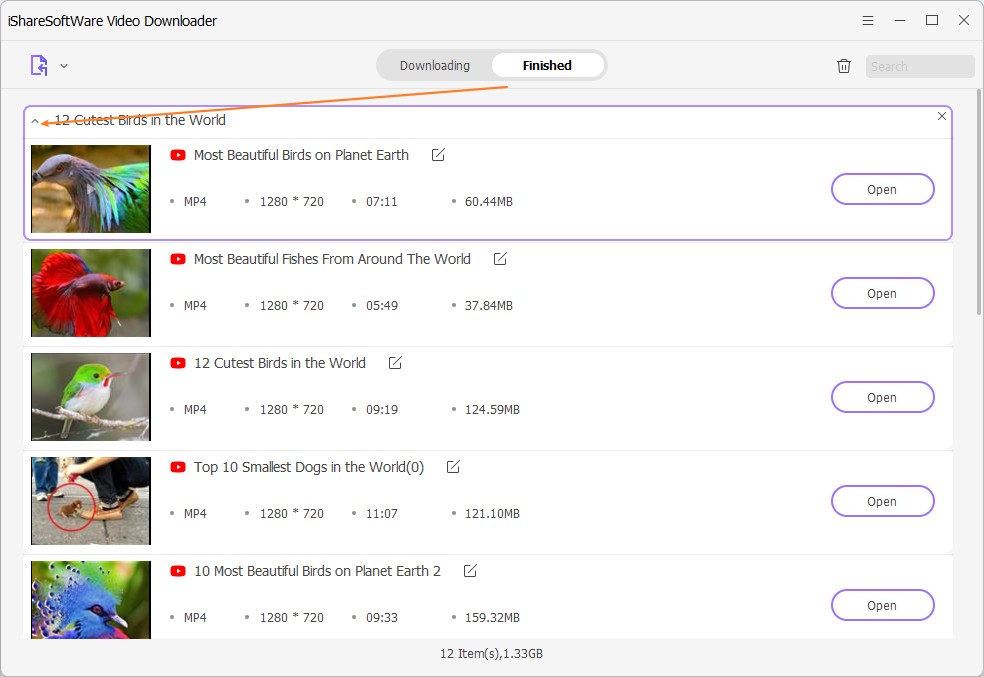Click the 124.59MB file size
Viewport: 984px width, 677px height.
click(x=492, y=410)
